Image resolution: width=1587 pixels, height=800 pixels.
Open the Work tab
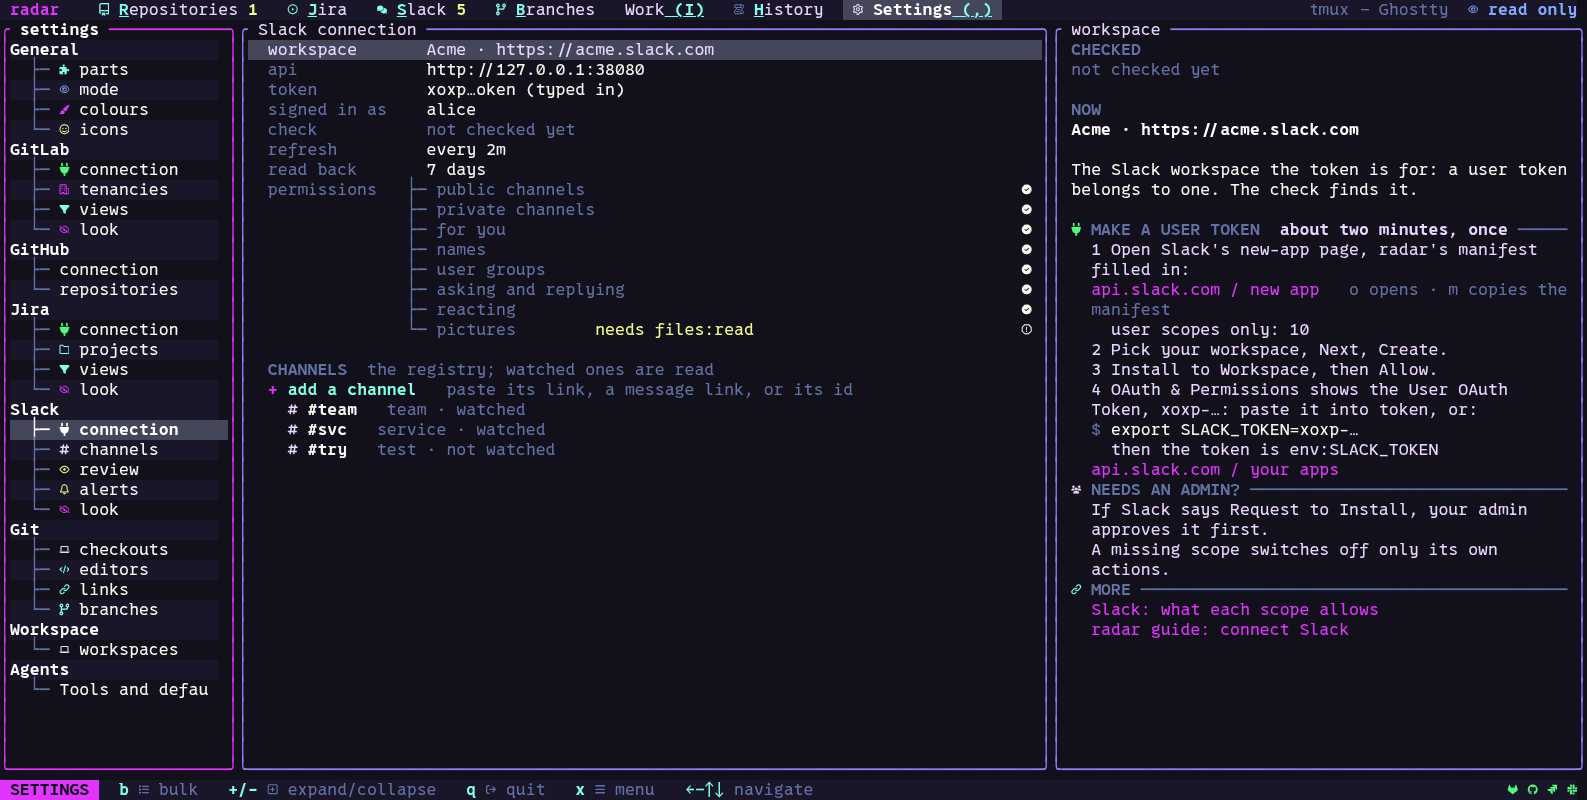pos(664,10)
